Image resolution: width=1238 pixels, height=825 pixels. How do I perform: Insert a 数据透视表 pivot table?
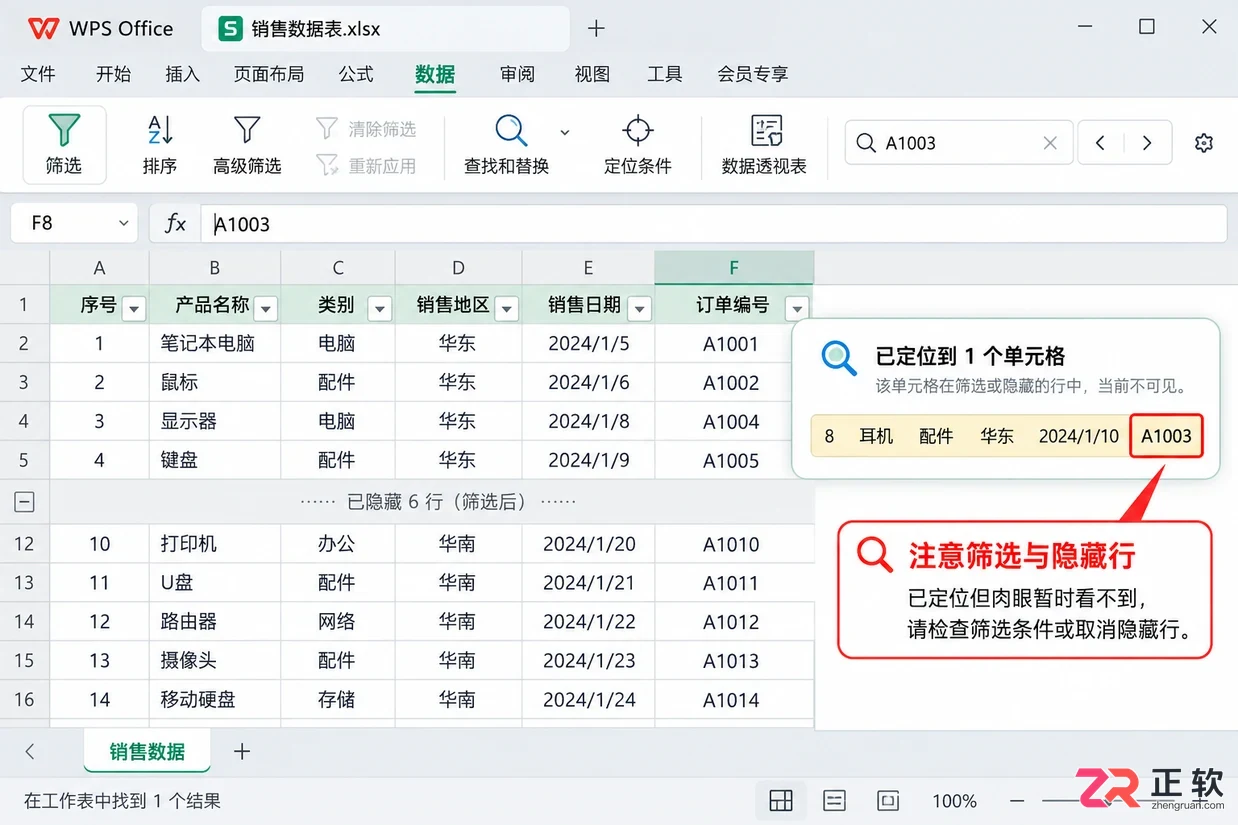[x=765, y=145]
